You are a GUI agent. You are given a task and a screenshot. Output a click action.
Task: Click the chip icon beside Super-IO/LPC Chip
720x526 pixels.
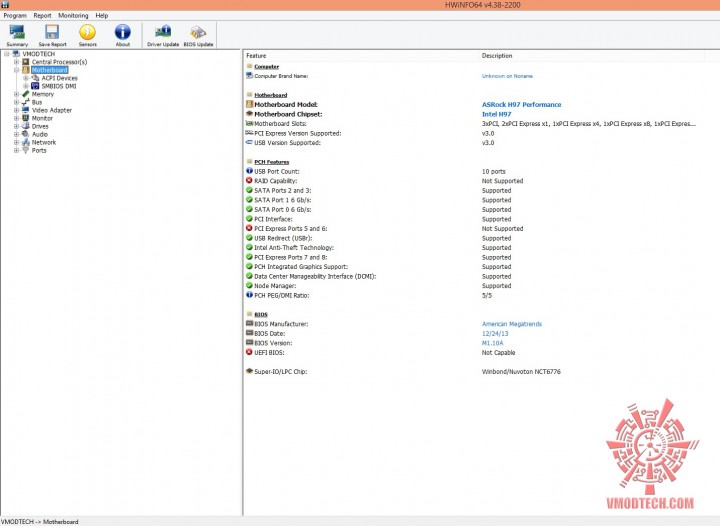[249, 371]
